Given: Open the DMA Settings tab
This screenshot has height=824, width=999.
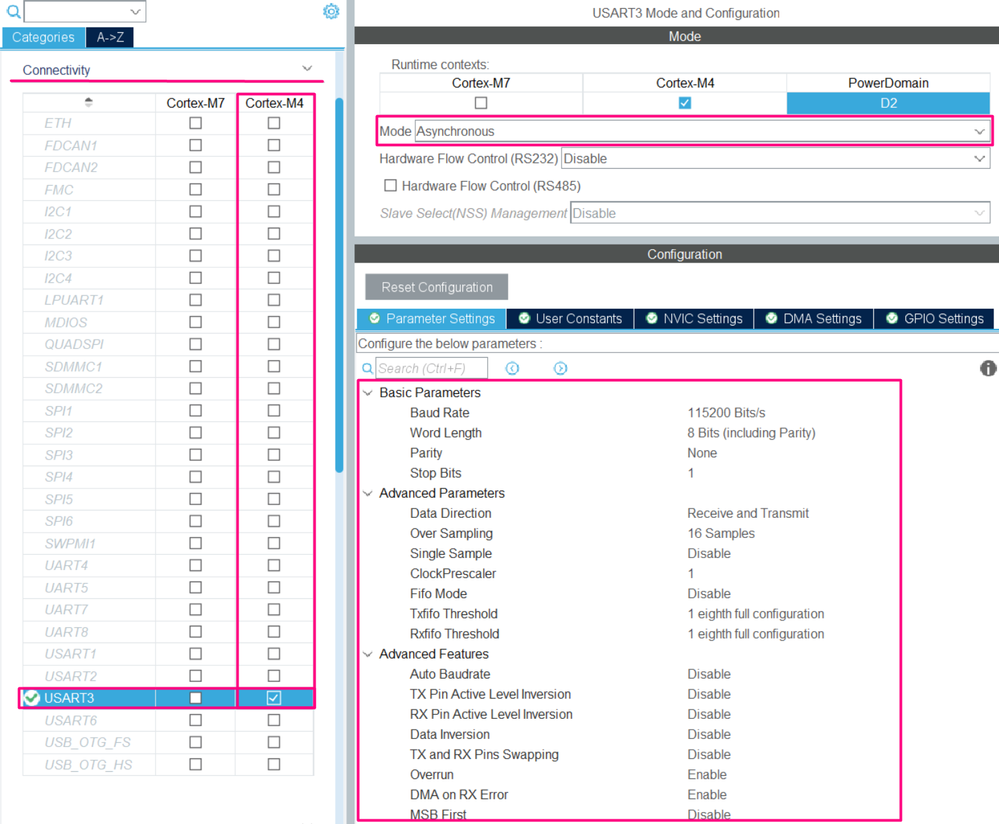Looking at the screenshot, I should [x=814, y=319].
